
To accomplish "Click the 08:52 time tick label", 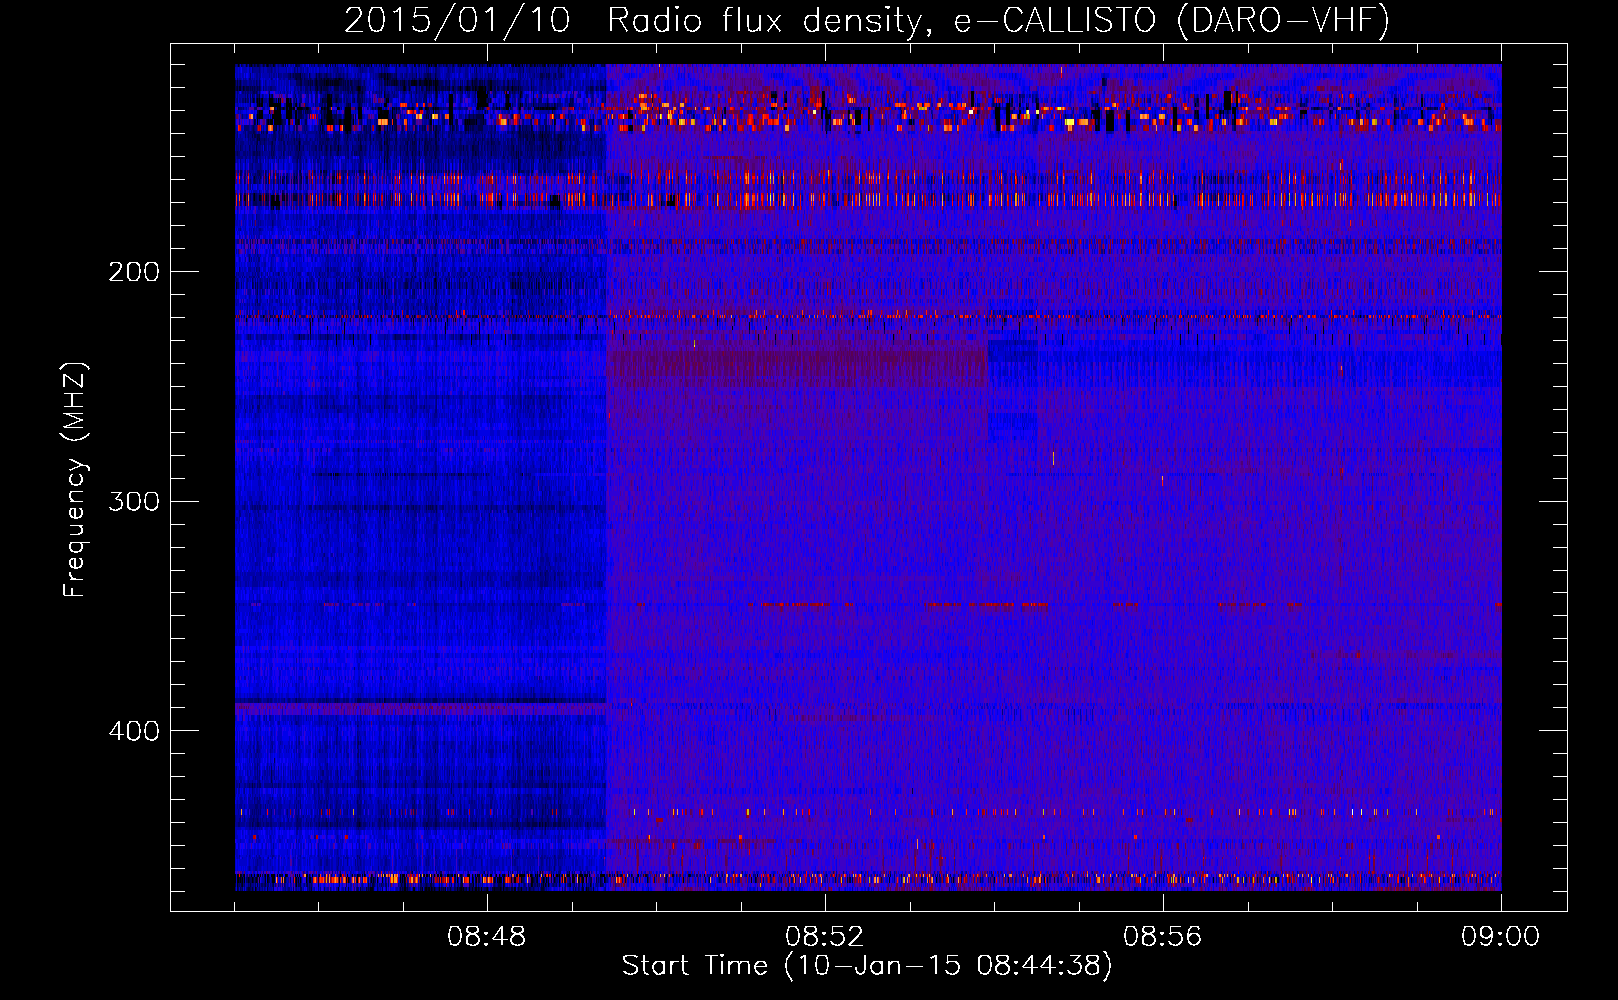I will (x=824, y=937).
